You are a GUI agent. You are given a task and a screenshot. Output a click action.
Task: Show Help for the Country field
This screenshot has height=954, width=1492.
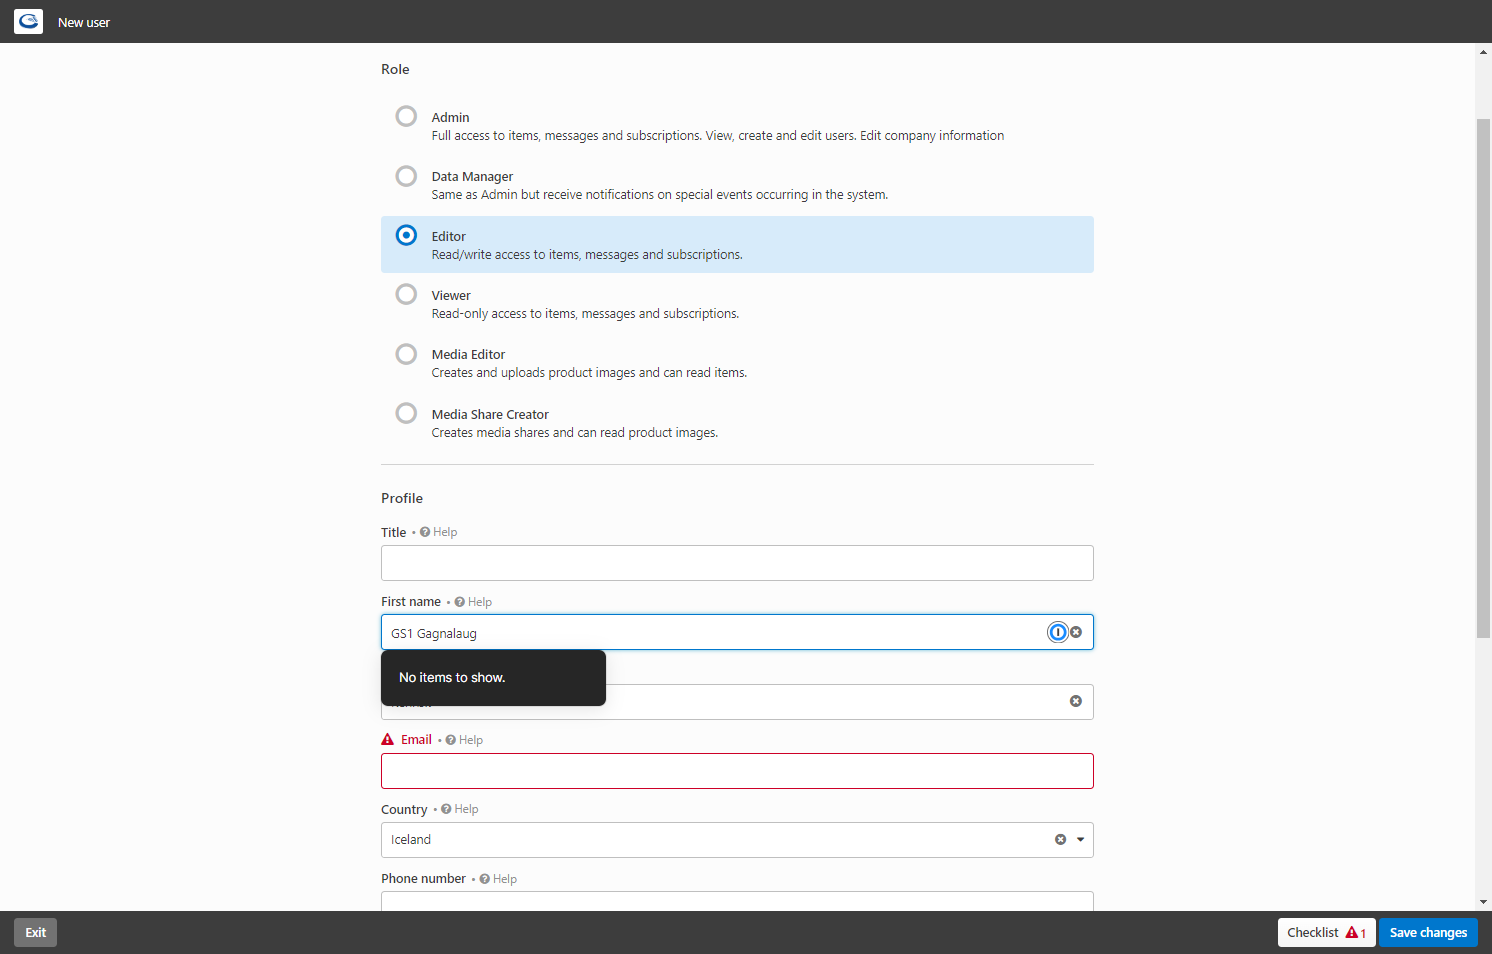click(x=460, y=809)
